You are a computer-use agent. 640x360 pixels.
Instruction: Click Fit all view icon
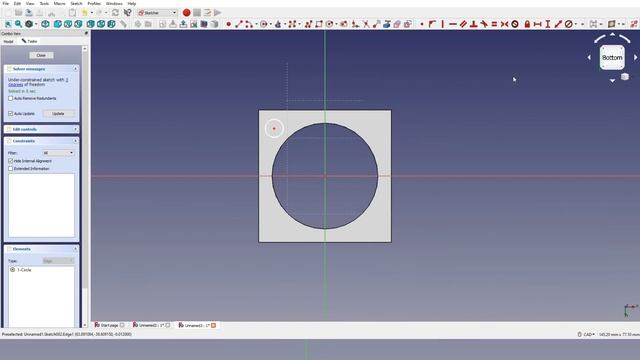[8, 24]
